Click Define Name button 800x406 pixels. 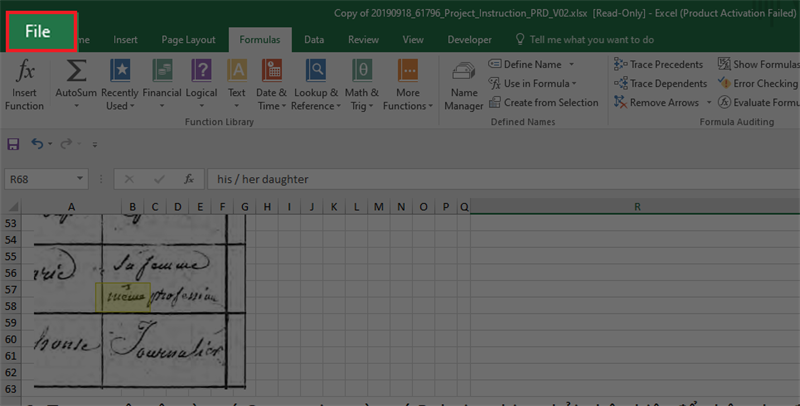click(x=526, y=64)
